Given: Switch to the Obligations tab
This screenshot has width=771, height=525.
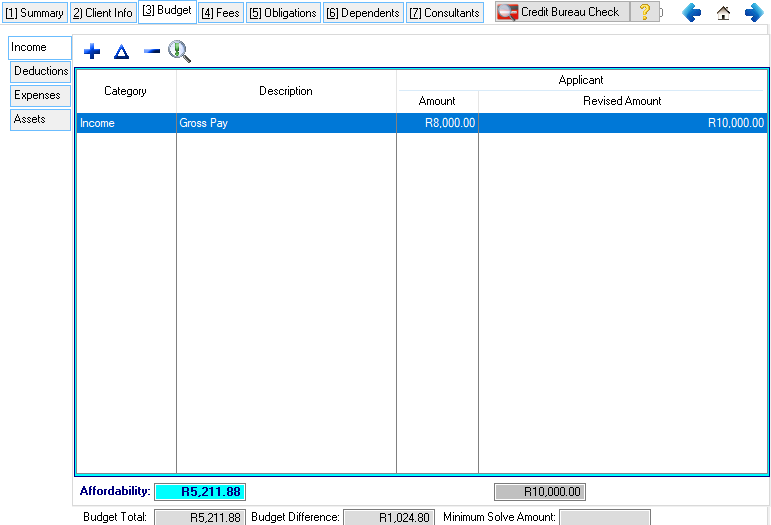Looking at the screenshot, I should [x=284, y=13].
